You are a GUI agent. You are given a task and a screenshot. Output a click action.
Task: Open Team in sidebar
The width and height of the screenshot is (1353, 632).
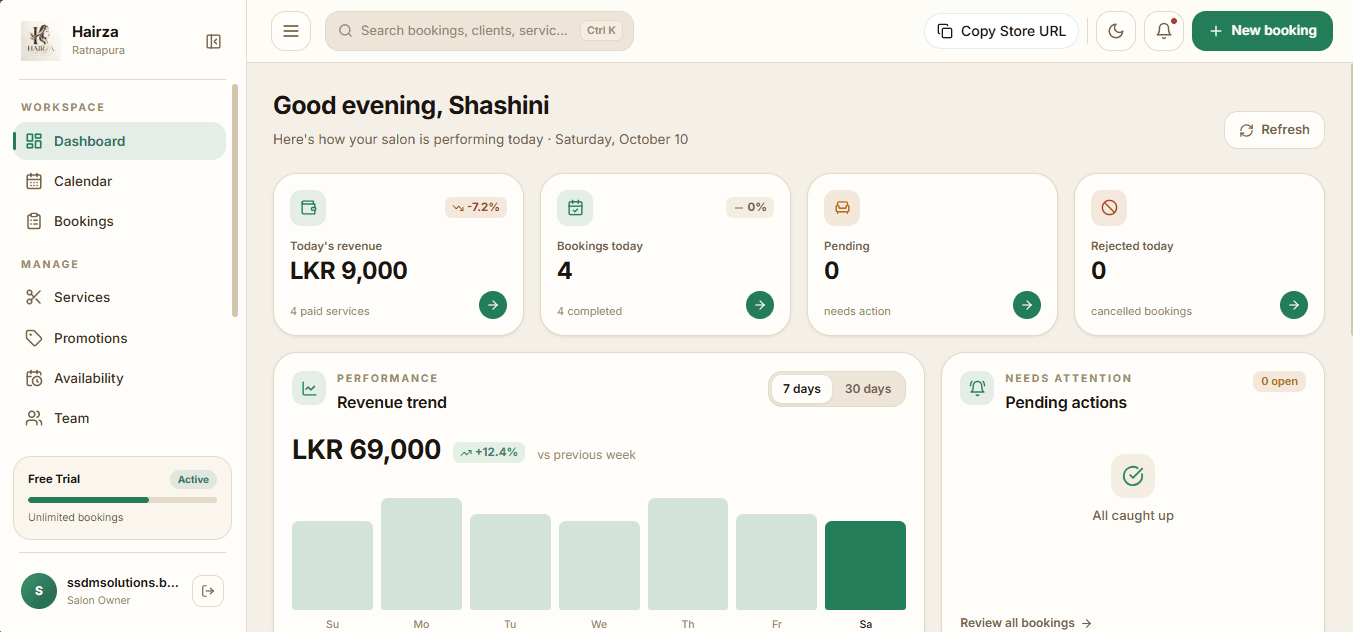[x=120, y=418]
